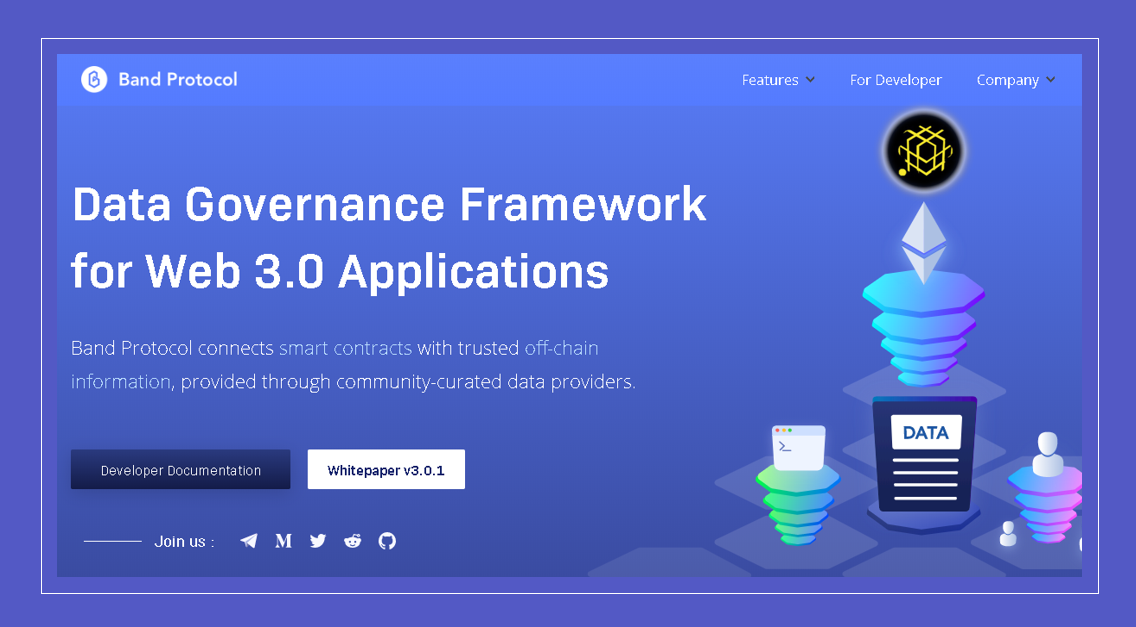Open the Medium social icon
1136x627 pixels.
(283, 541)
